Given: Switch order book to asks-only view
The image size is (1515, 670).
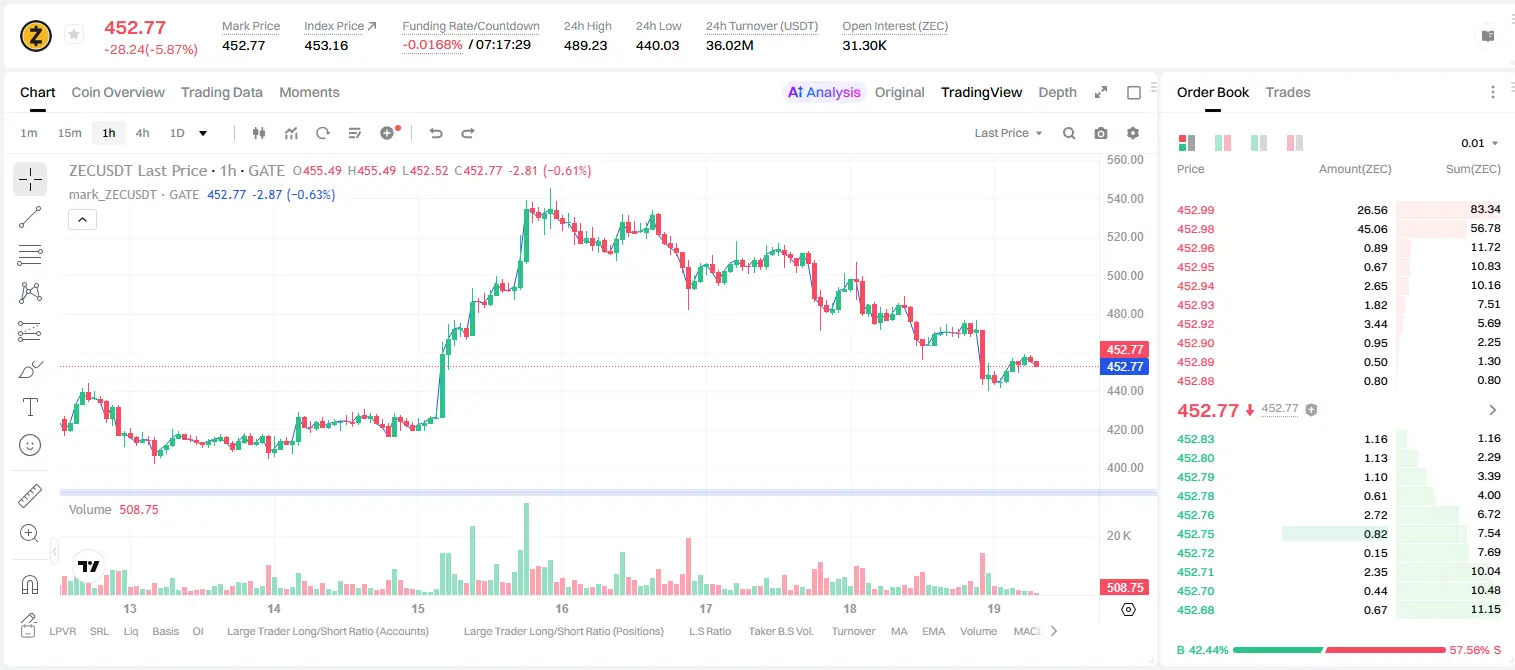Looking at the screenshot, I should click(1295, 143).
